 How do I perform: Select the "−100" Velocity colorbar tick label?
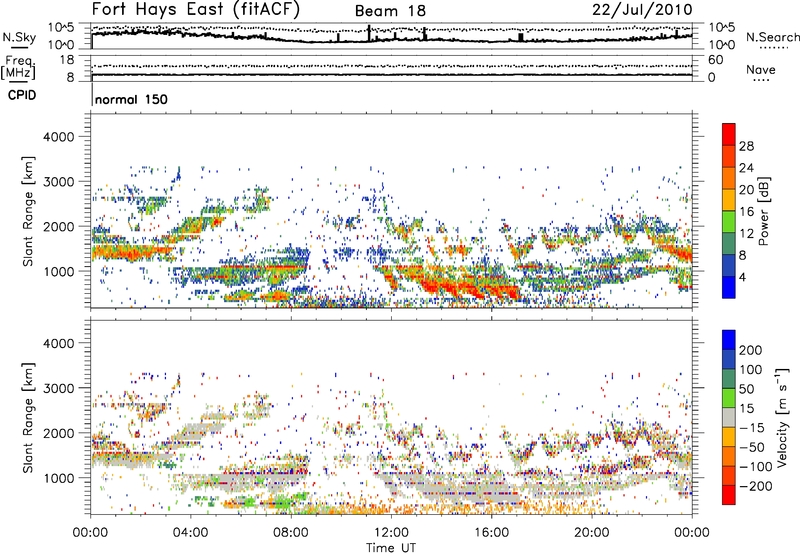point(756,467)
